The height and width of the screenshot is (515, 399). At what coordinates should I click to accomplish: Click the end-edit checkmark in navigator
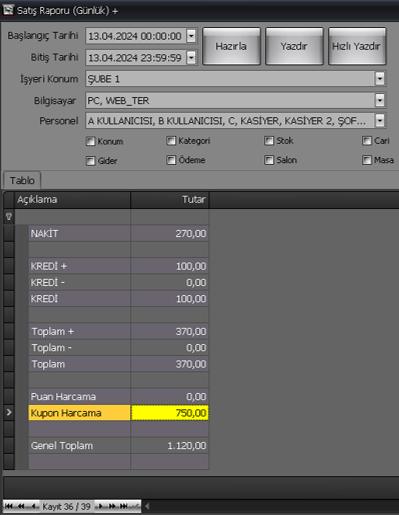click(135, 506)
